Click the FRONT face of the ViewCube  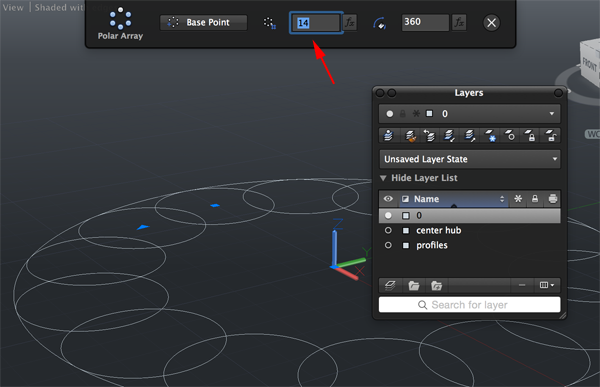tap(589, 64)
